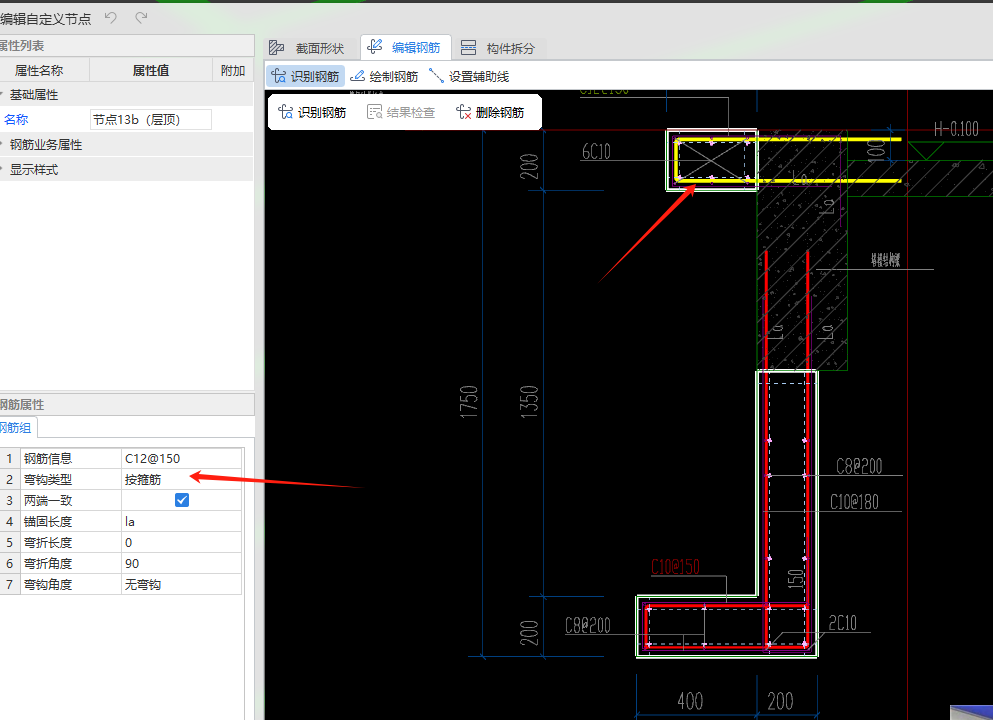Click the 结果检查 button
Image resolution: width=993 pixels, height=720 pixels.
pyautogui.click(x=401, y=112)
